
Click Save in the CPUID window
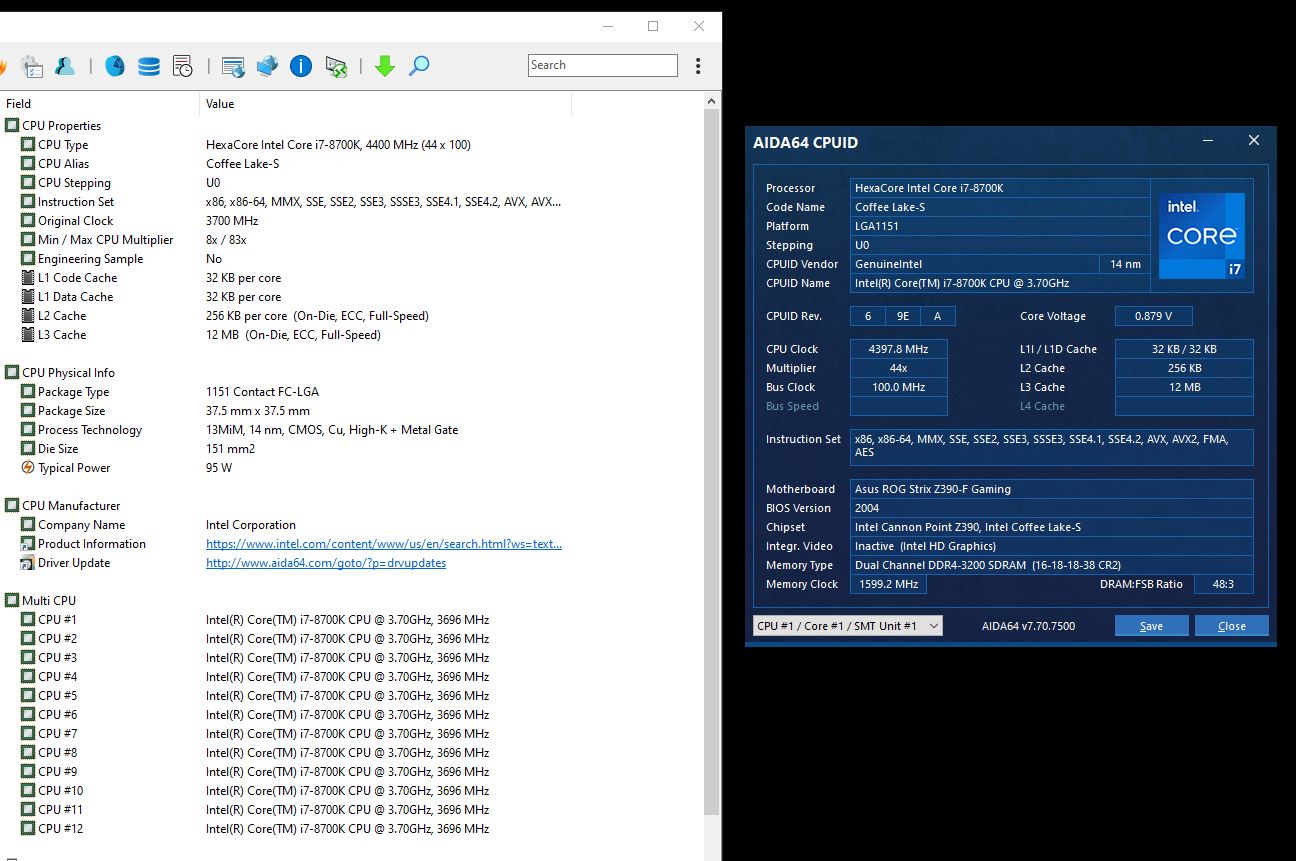[x=1151, y=626]
